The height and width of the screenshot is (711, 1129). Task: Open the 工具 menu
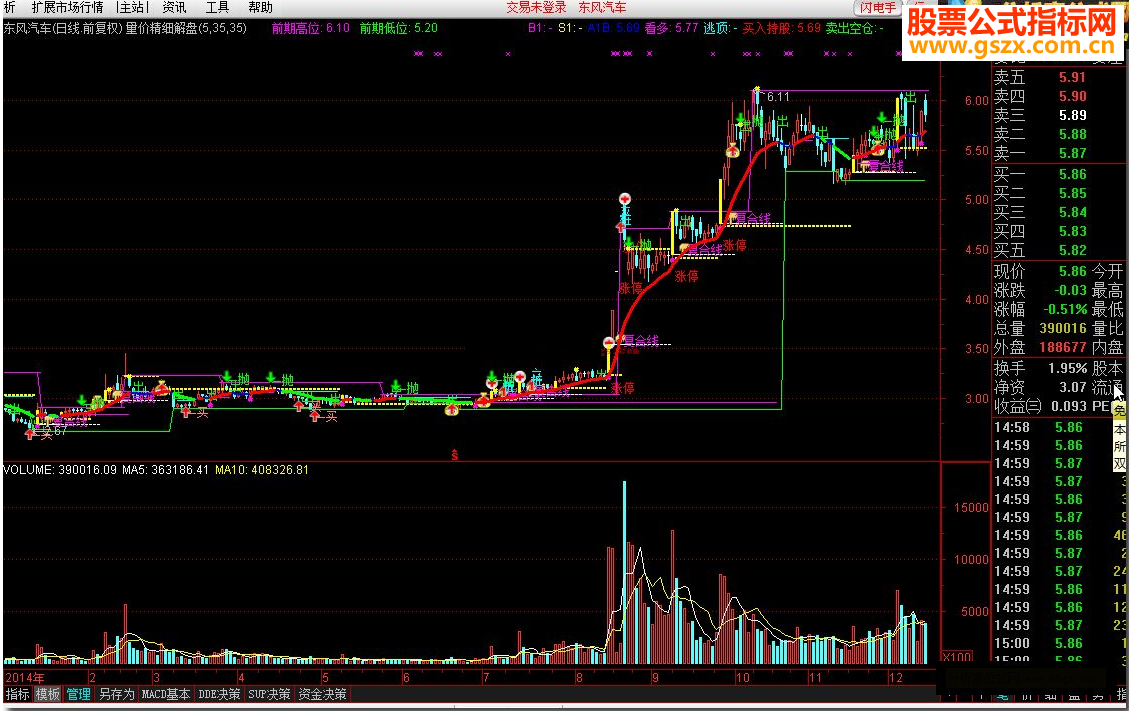point(217,8)
